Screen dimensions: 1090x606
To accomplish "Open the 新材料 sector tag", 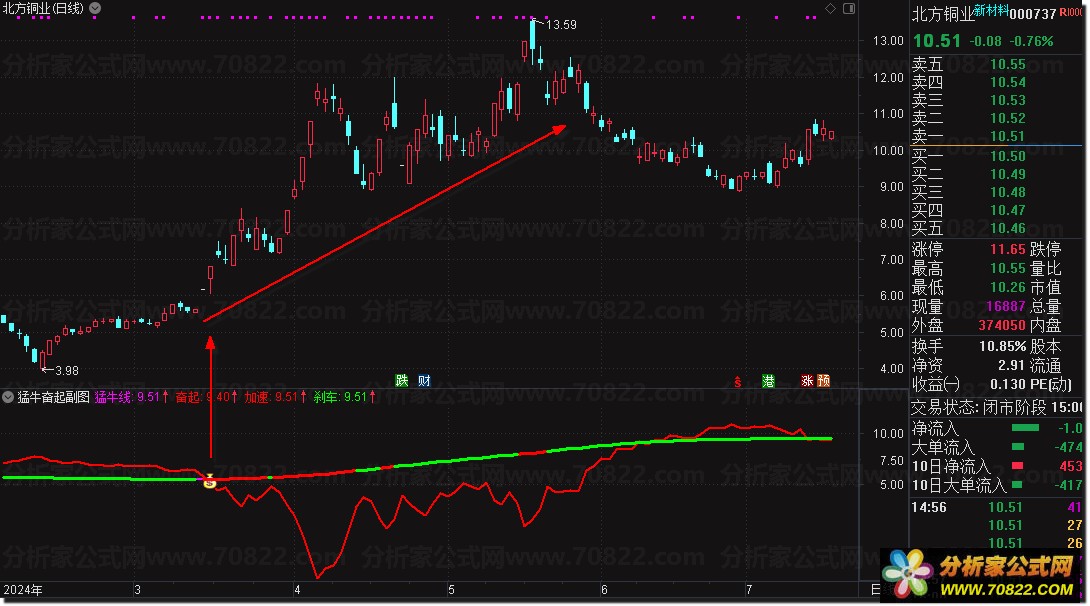I will (x=991, y=10).
